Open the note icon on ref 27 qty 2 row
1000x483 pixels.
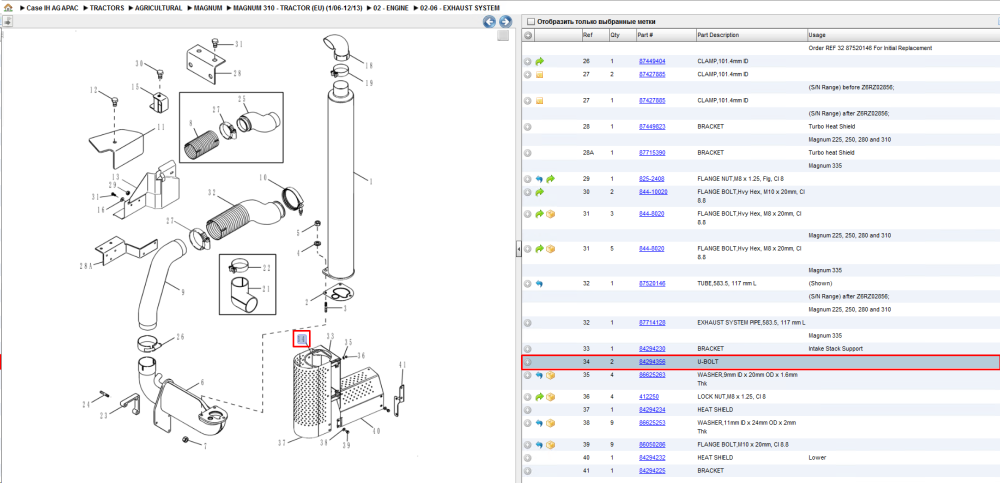pyautogui.click(x=540, y=75)
